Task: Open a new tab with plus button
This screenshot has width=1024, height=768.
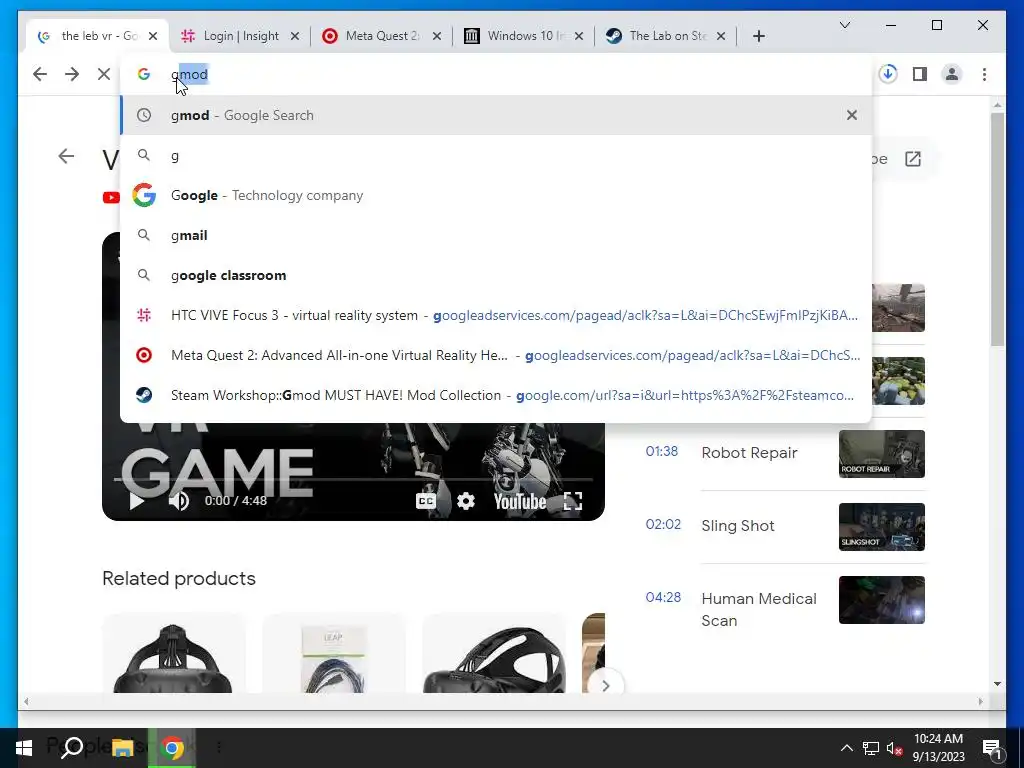Action: (758, 36)
